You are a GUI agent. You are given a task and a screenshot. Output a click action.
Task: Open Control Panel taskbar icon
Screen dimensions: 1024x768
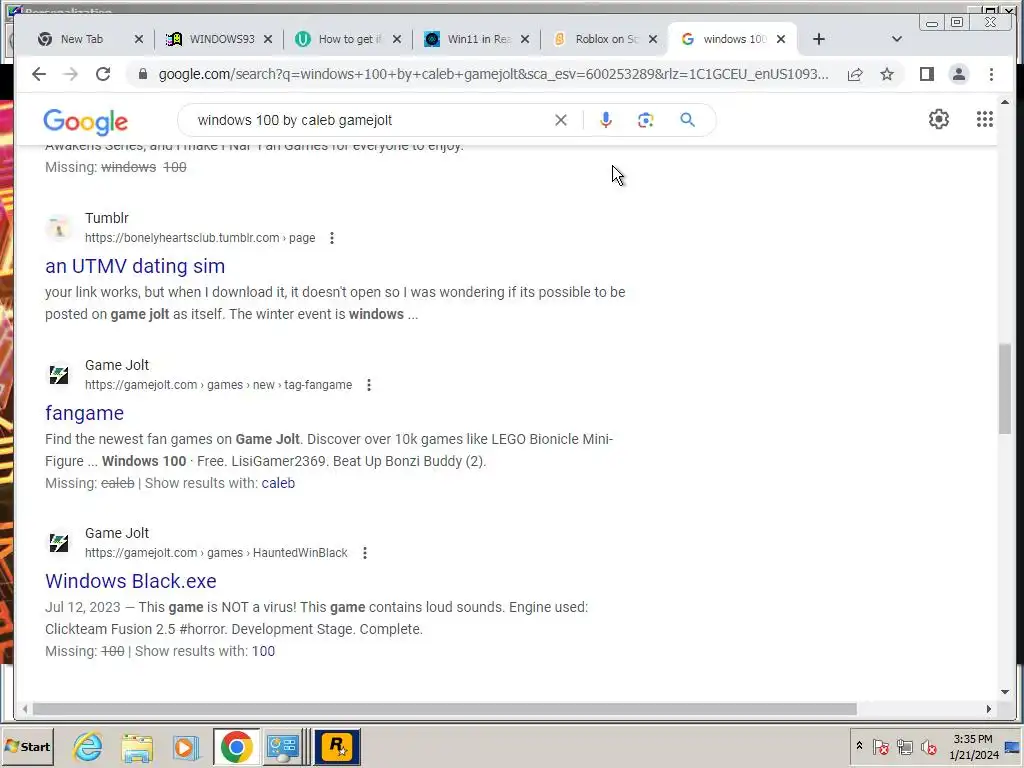pyautogui.click(x=283, y=748)
